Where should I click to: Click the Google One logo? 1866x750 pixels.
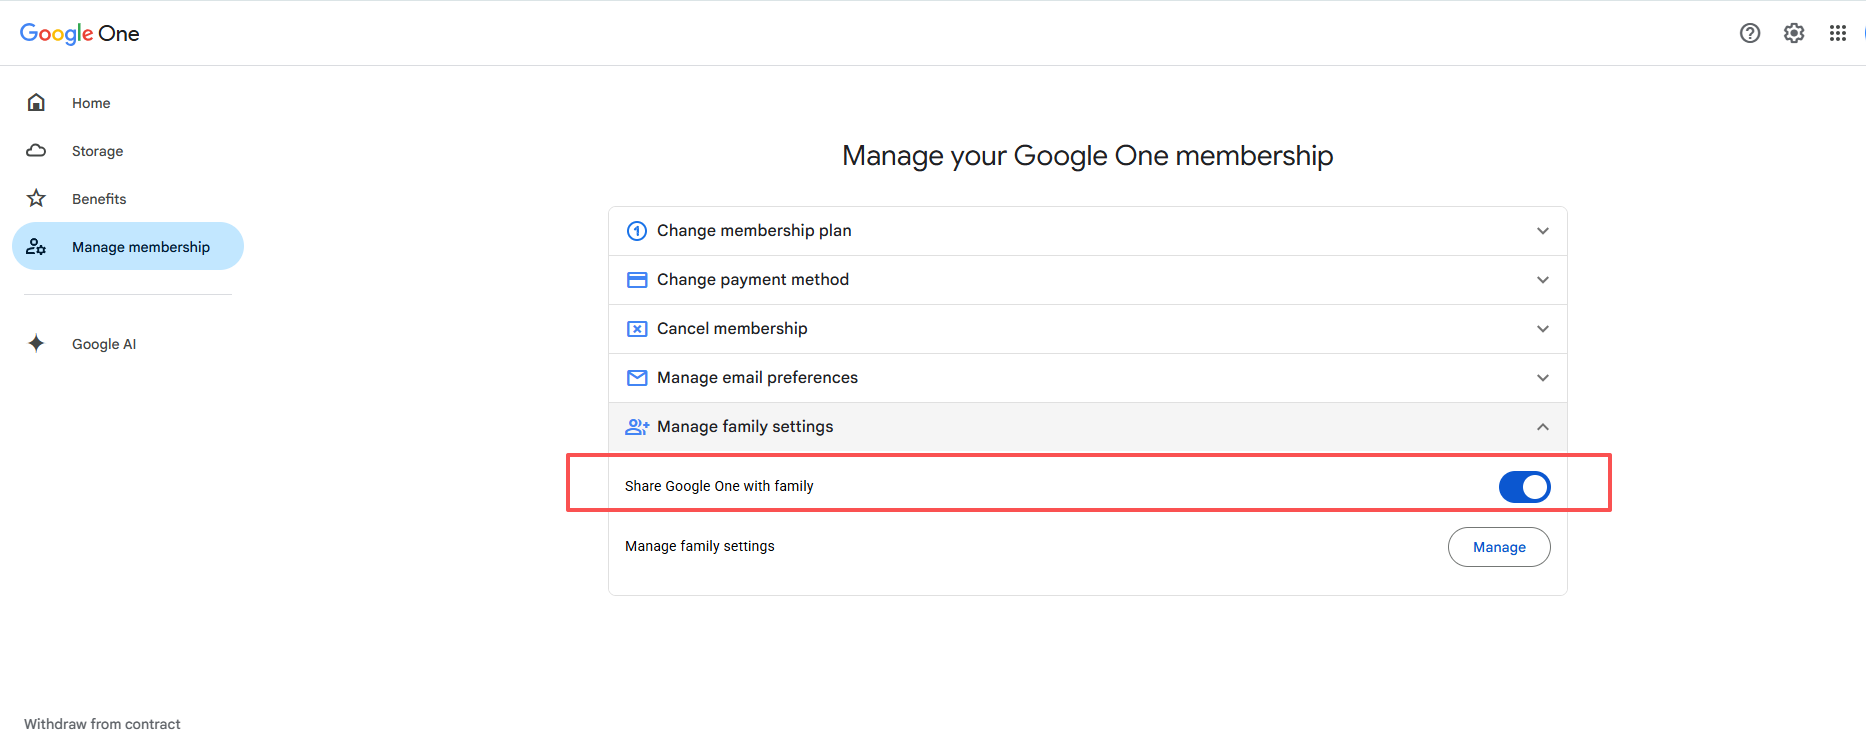pyautogui.click(x=80, y=33)
